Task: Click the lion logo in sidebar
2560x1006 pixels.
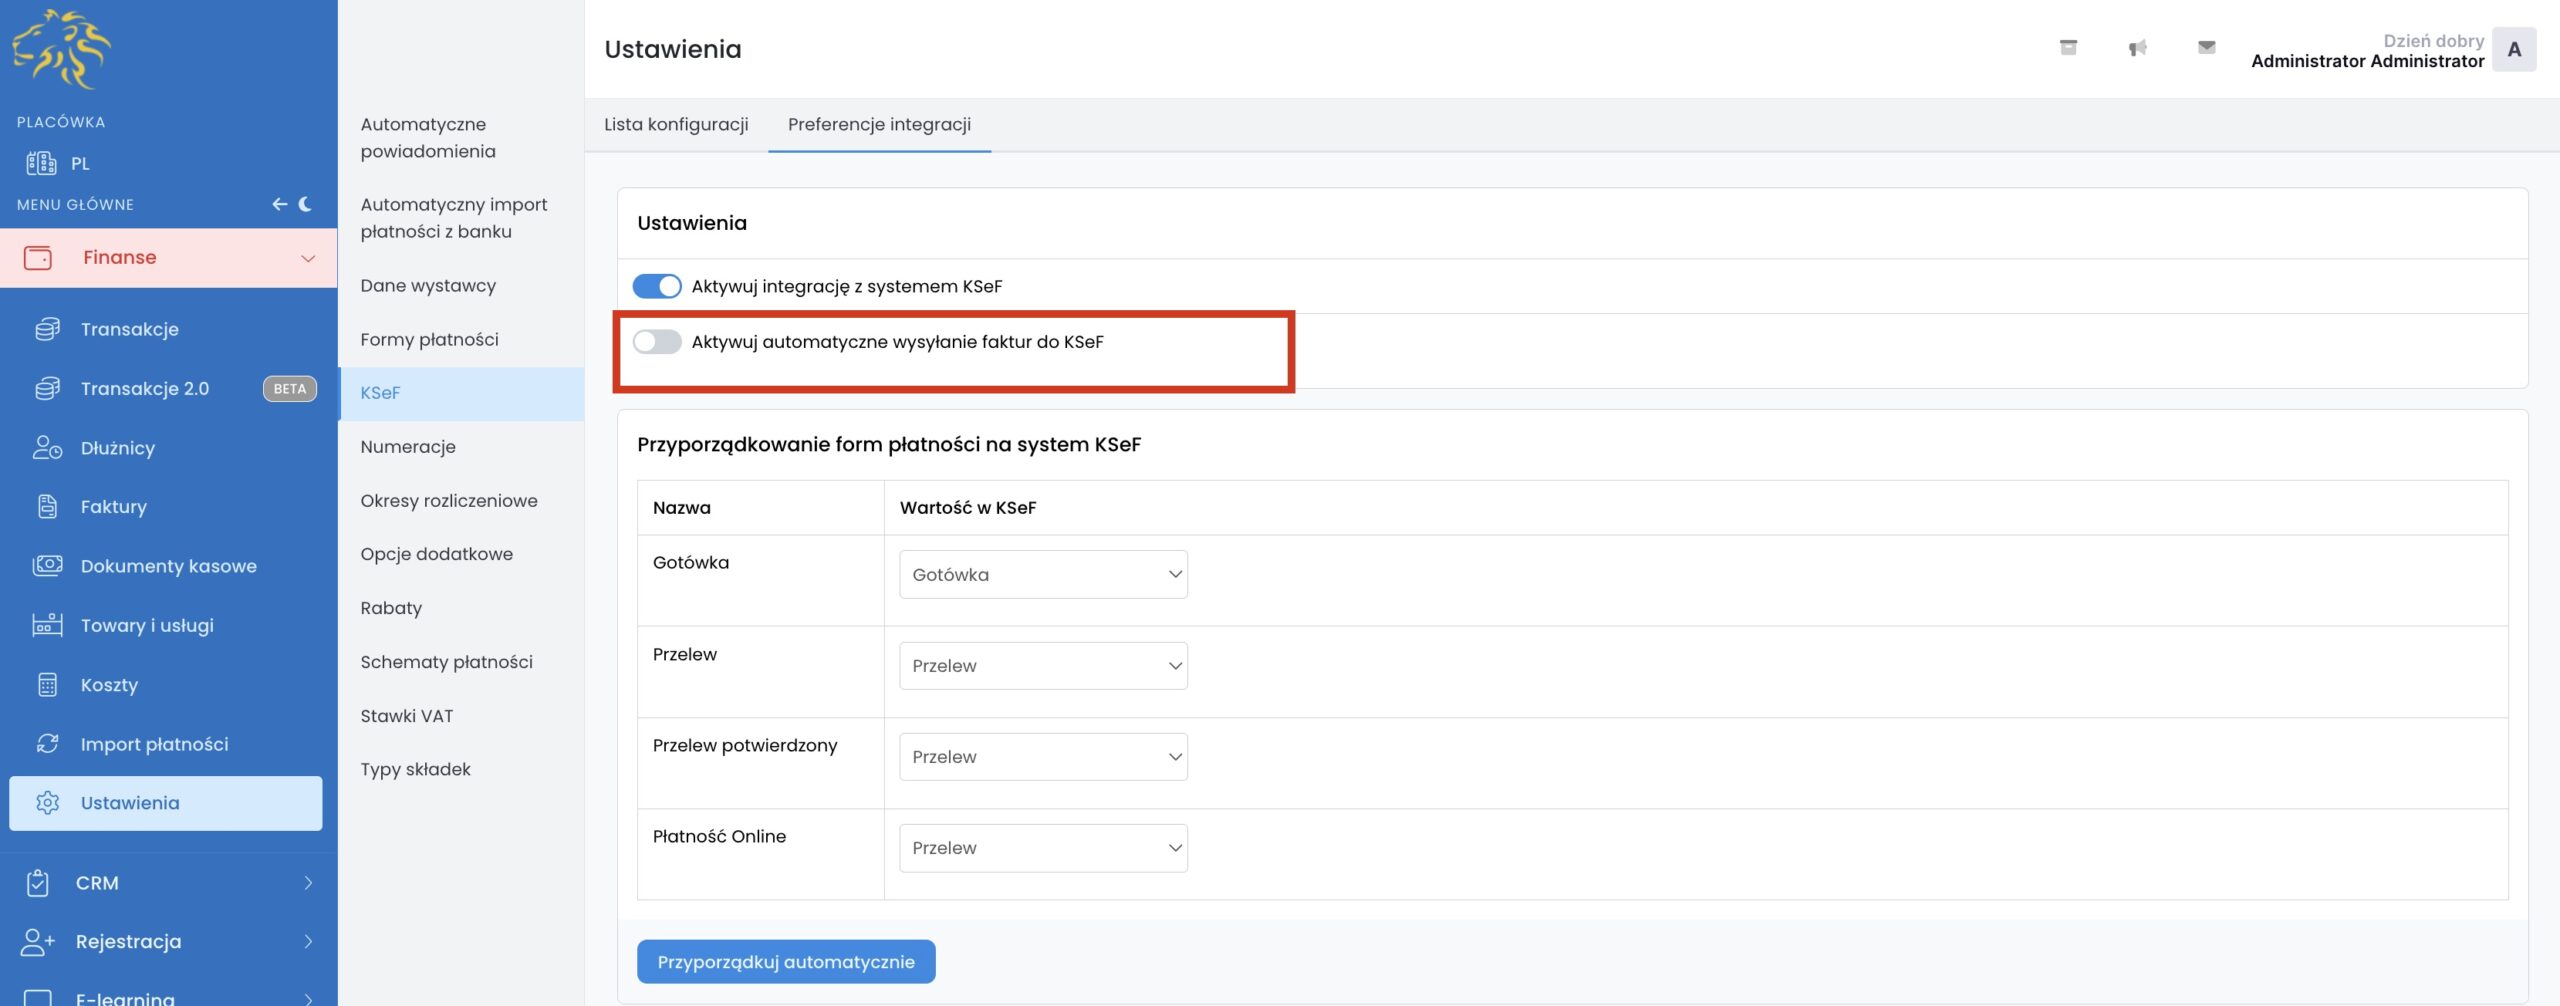Action: point(62,50)
